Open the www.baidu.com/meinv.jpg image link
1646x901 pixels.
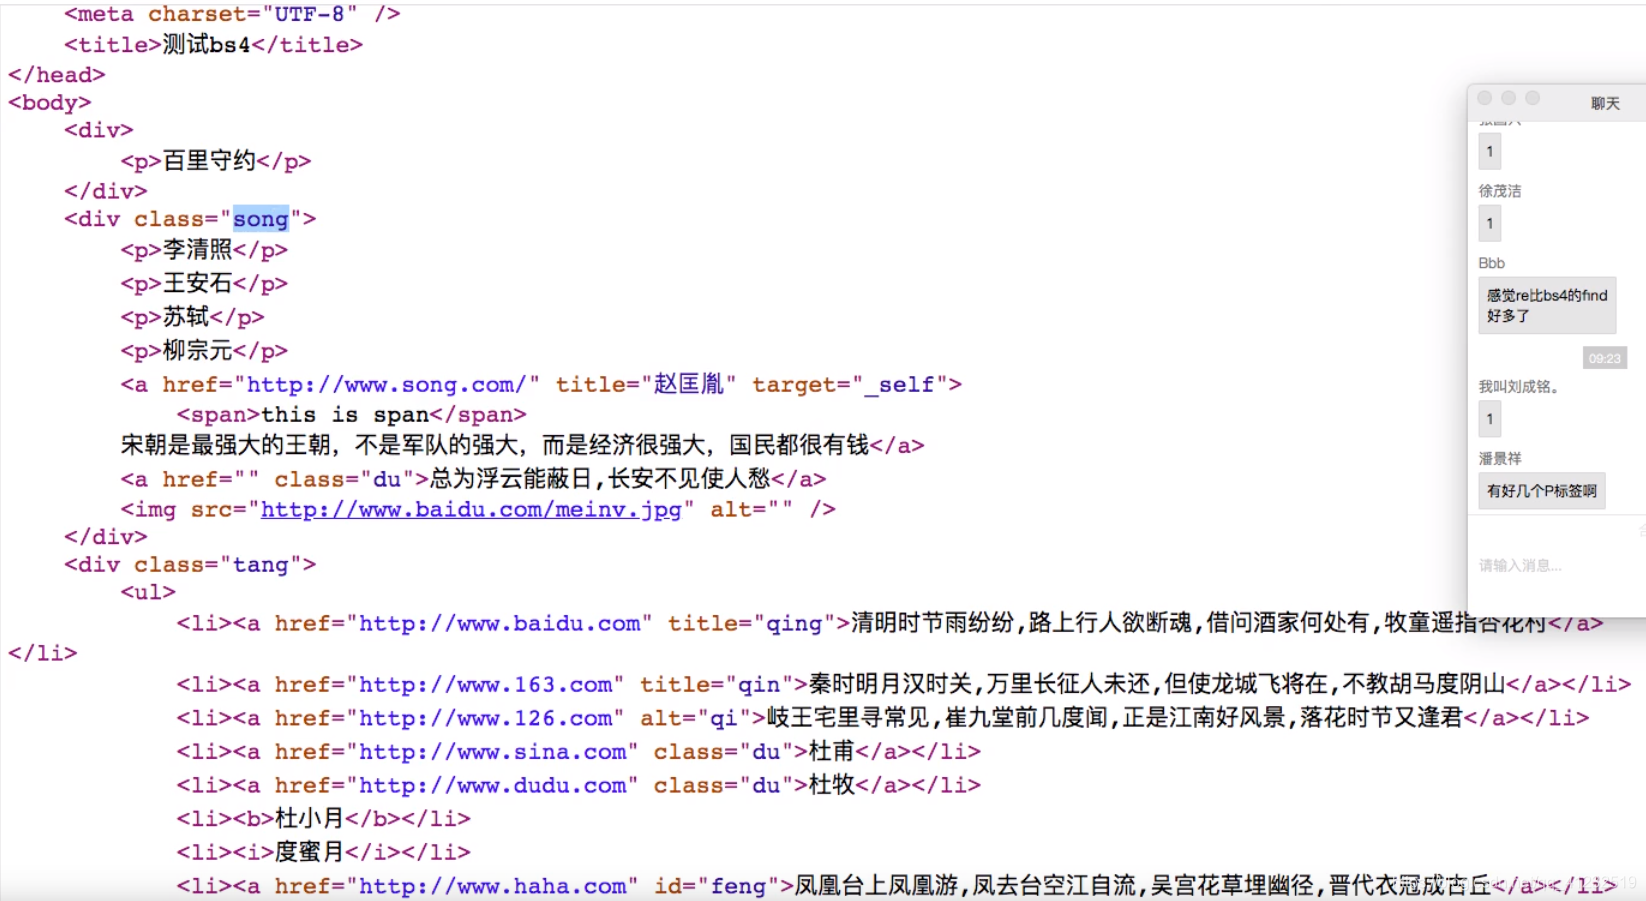(x=471, y=510)
